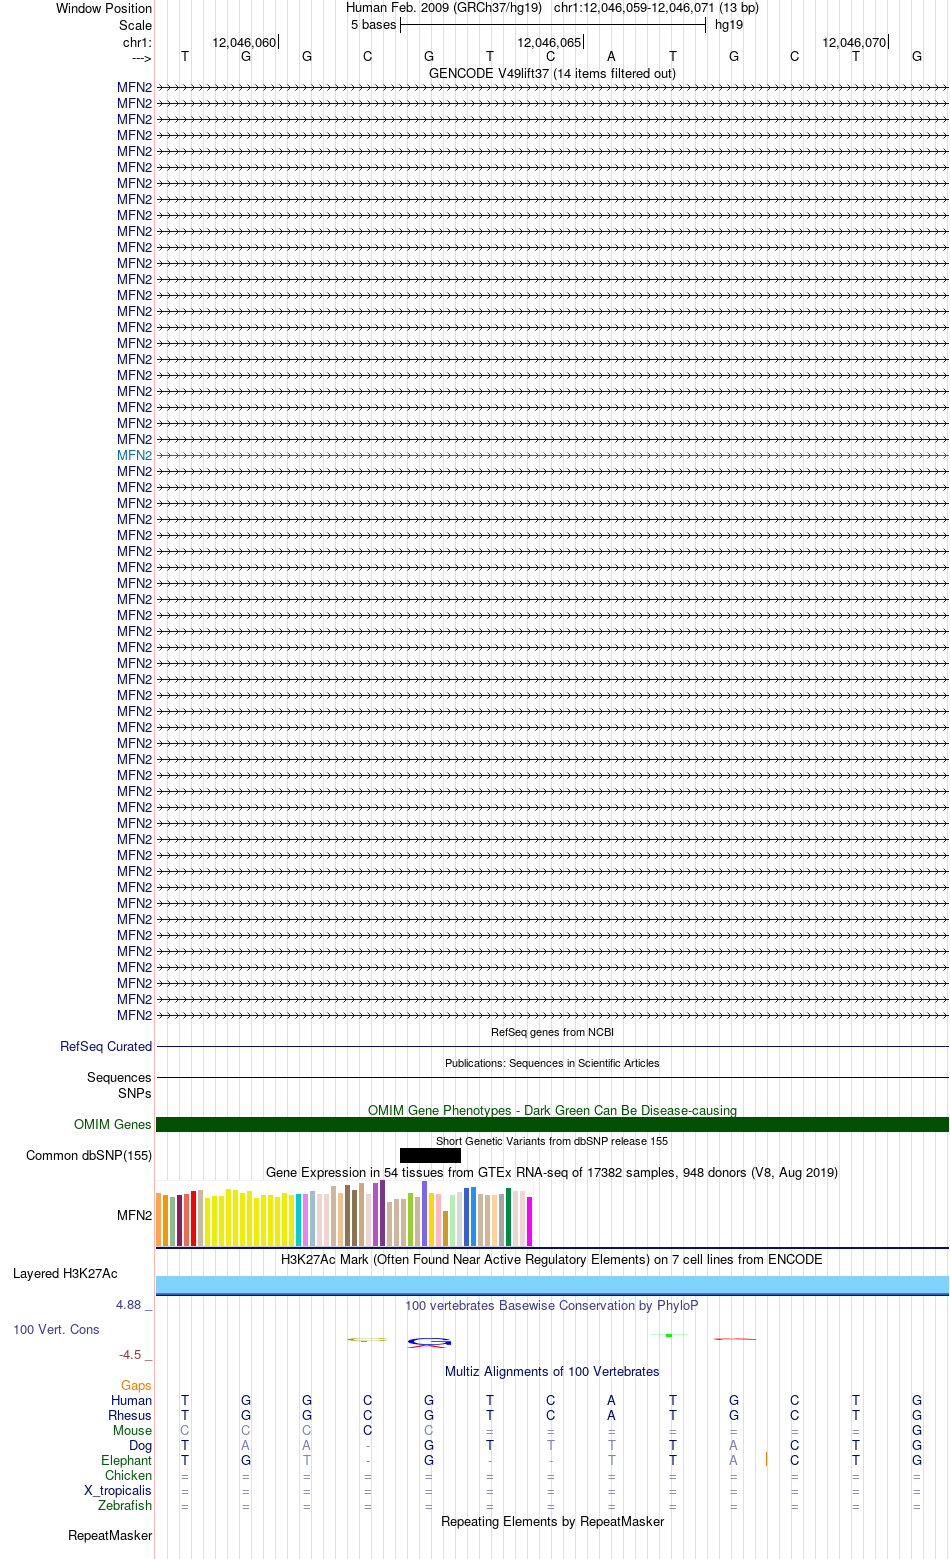950x1559 pixels.
Task: Click the chr1: ruler label
Action: coord(137,43)
